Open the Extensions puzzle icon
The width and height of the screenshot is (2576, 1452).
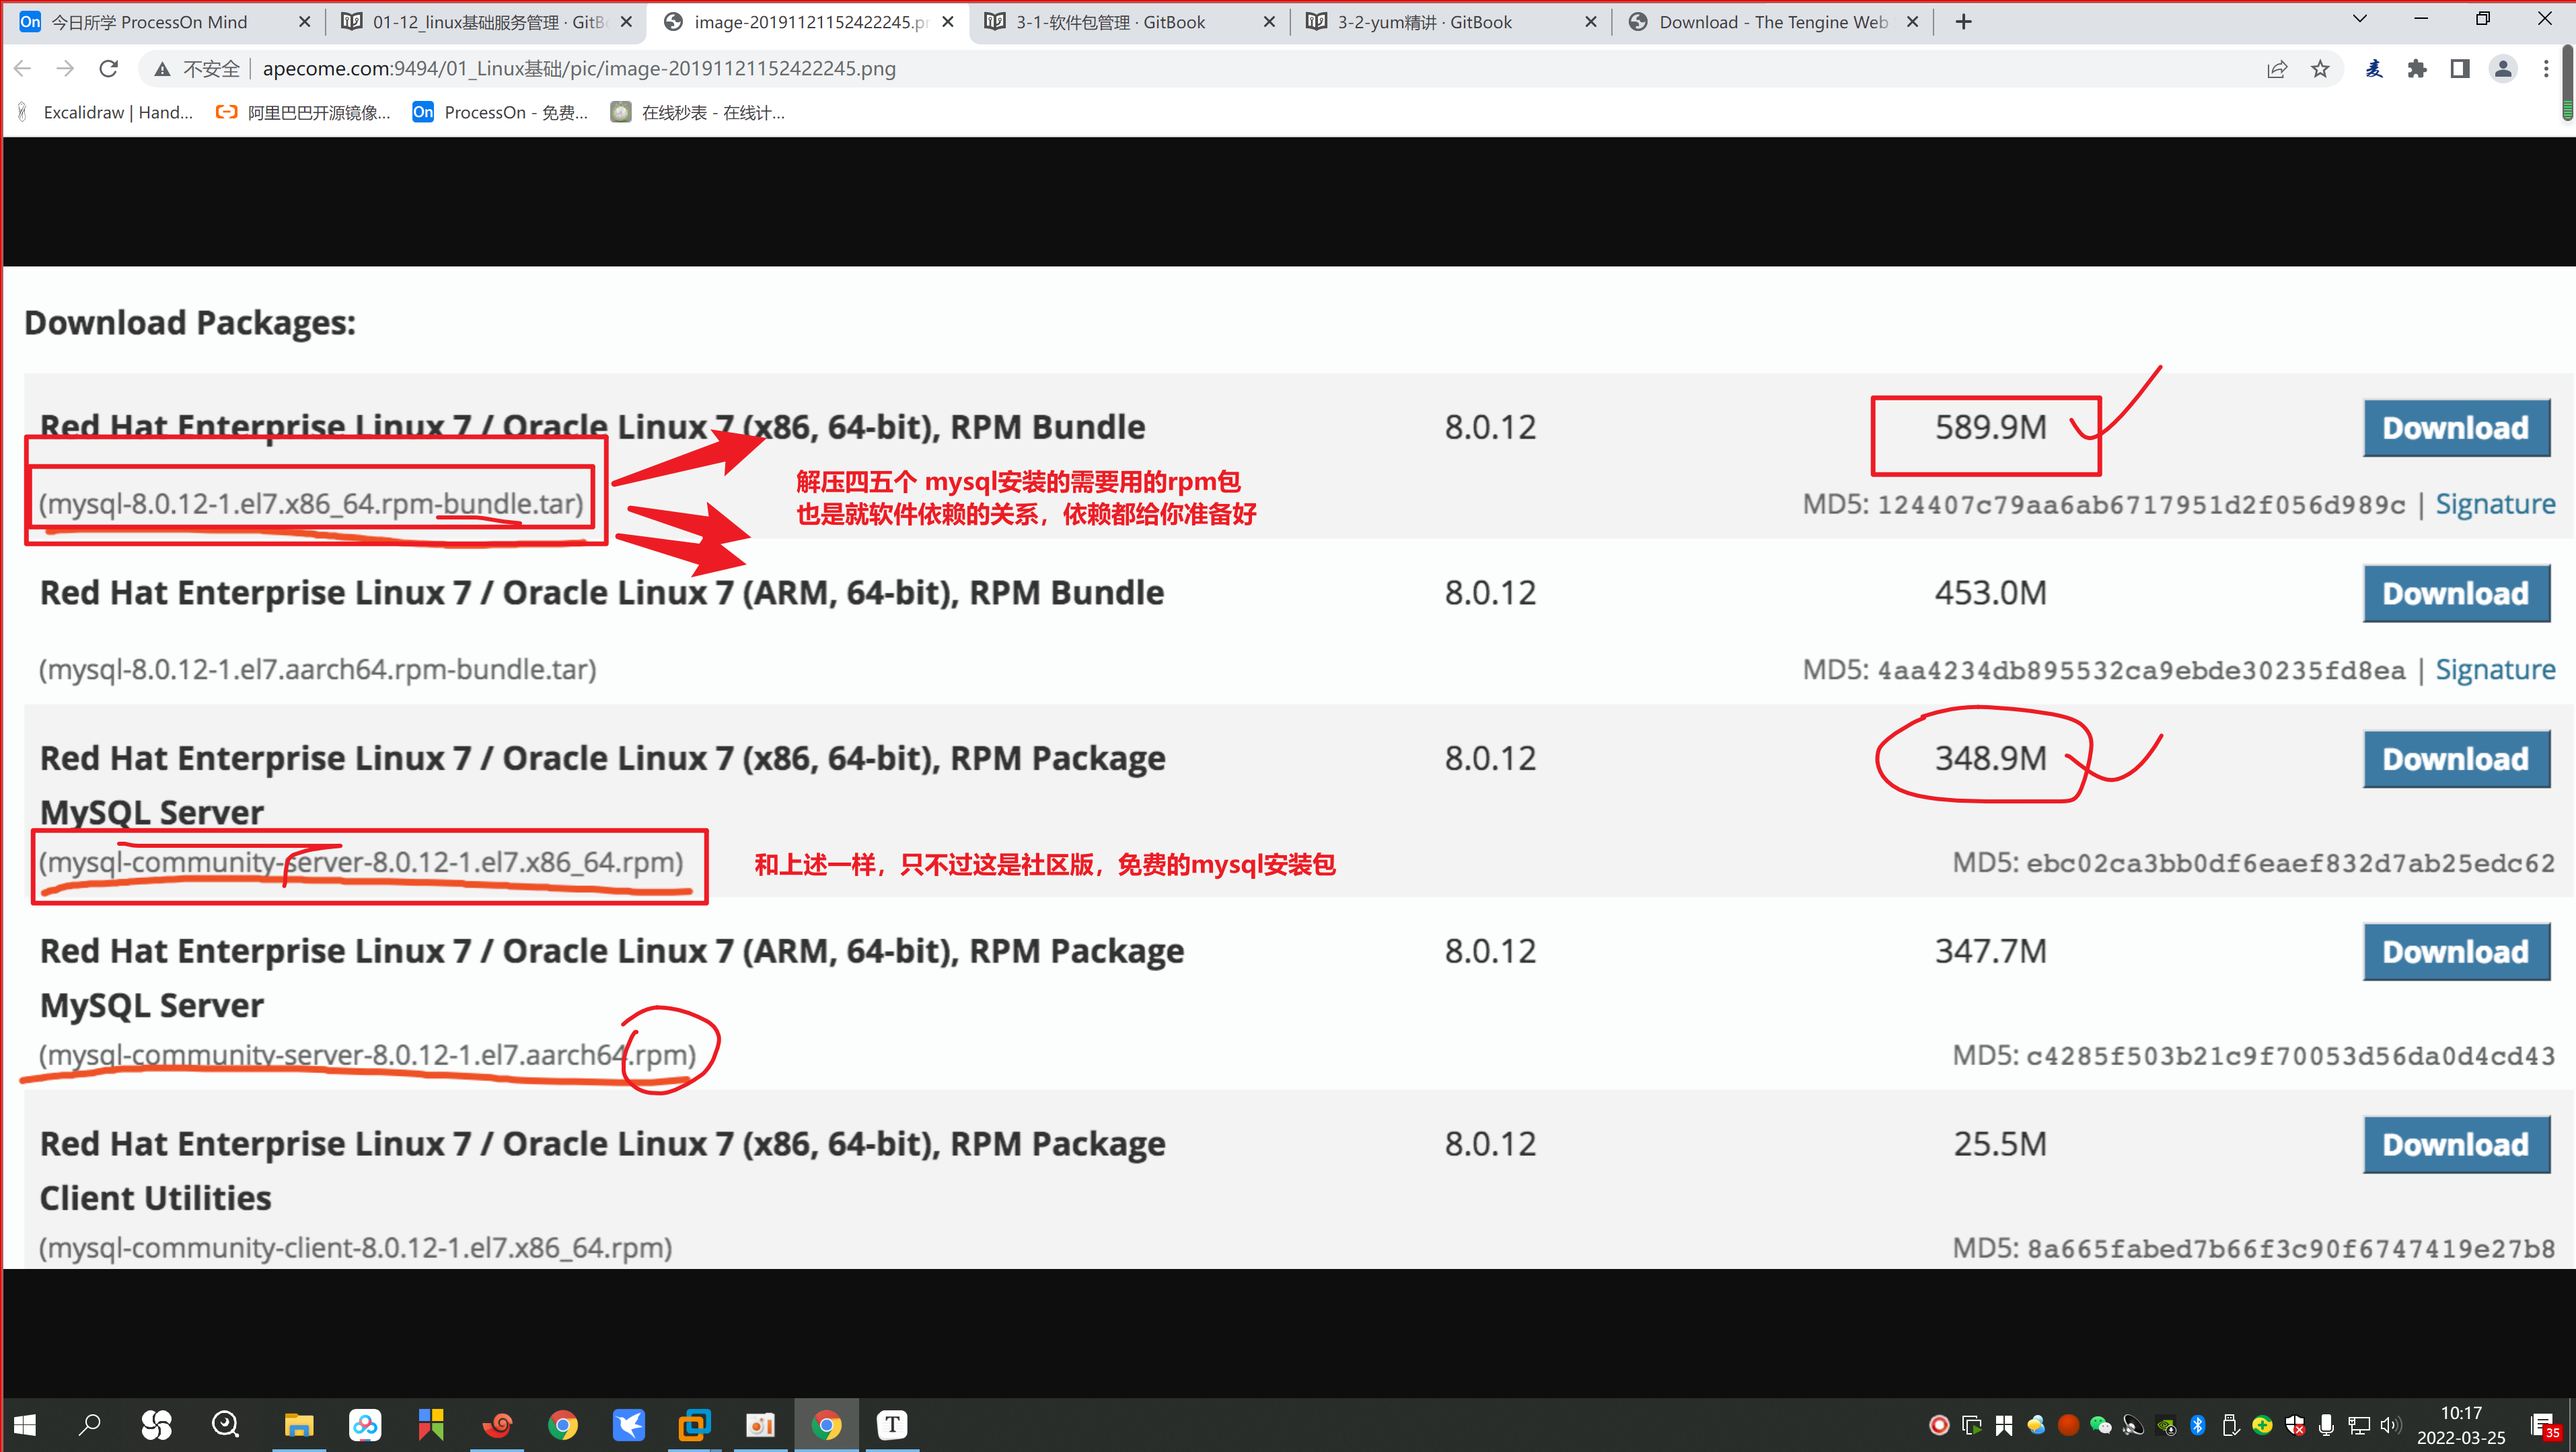[2417, 68]
